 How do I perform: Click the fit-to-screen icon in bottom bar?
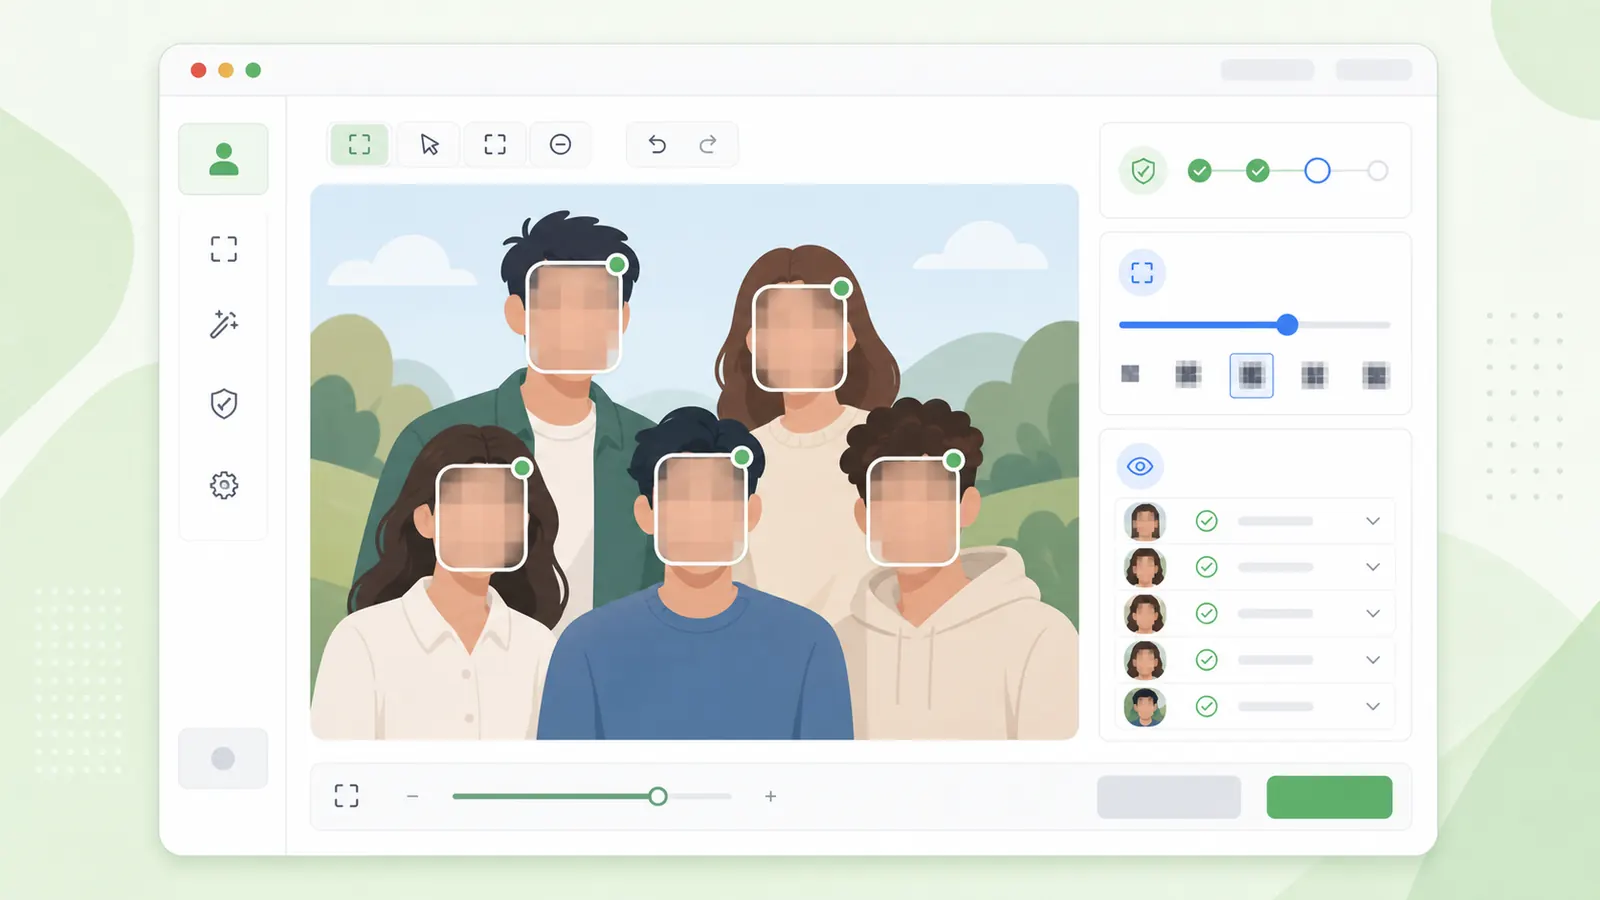tap(346, 796)
